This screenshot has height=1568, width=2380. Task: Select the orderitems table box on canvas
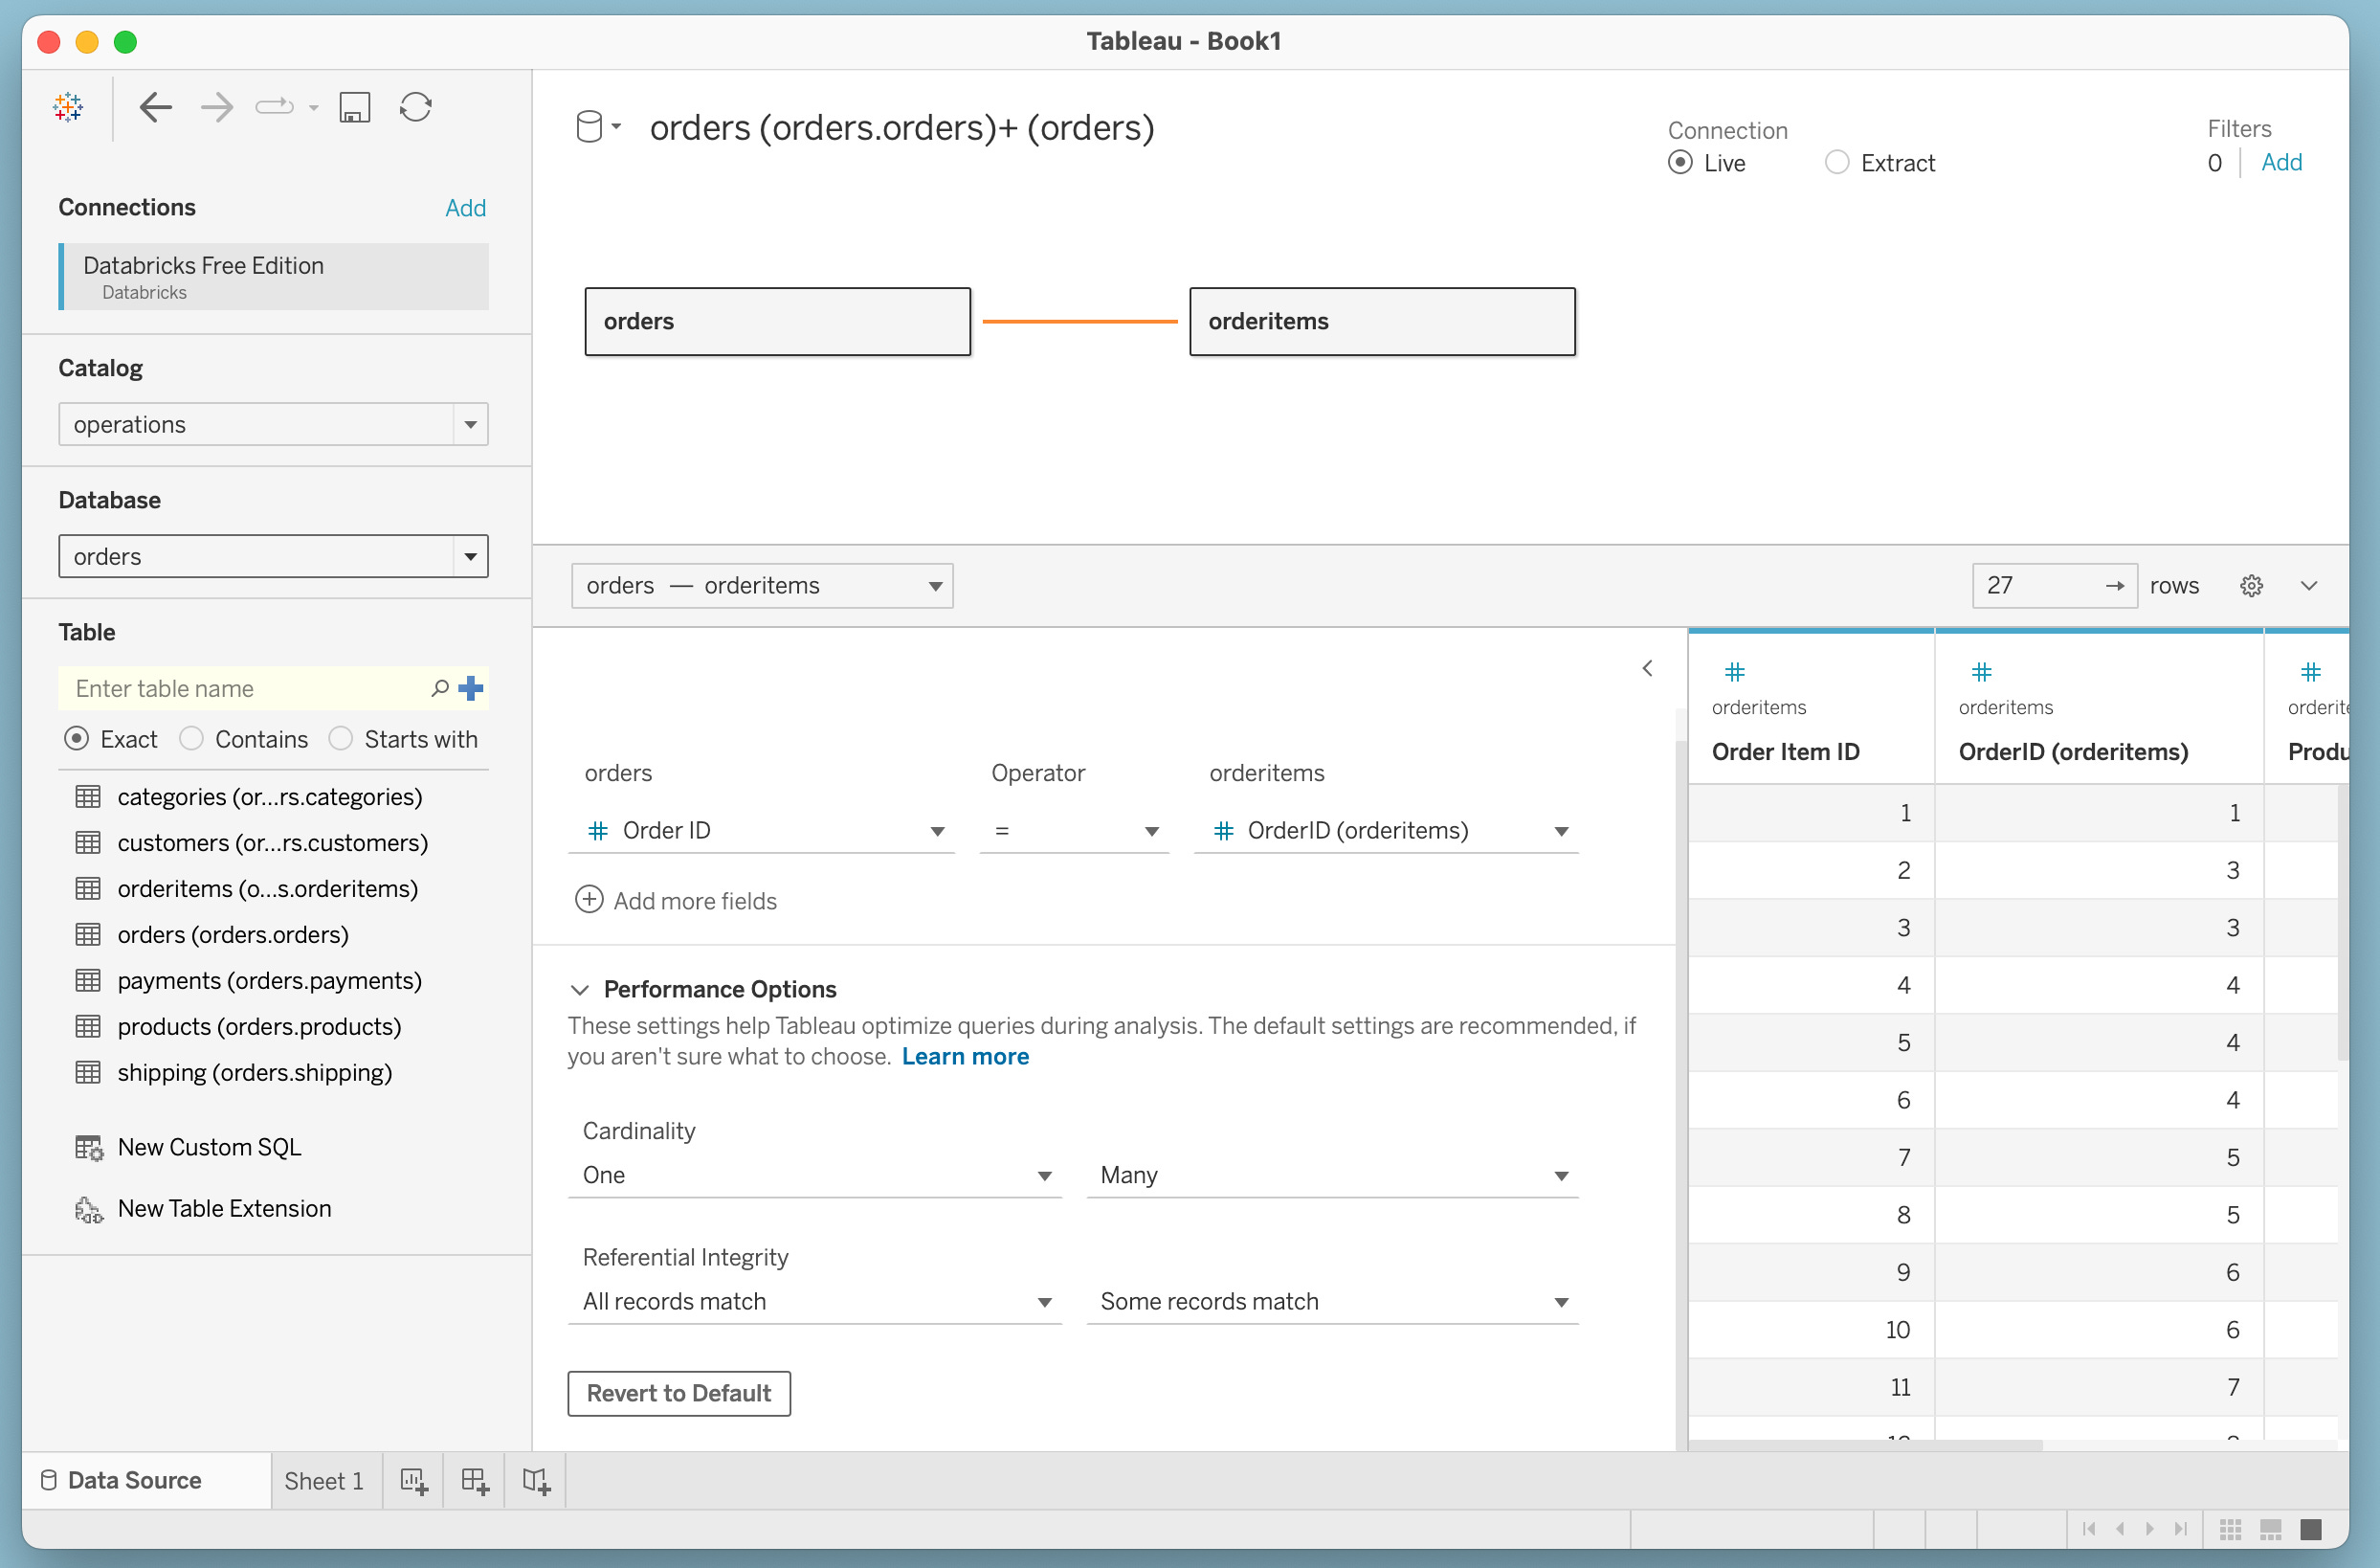(x=1382, y=321)
